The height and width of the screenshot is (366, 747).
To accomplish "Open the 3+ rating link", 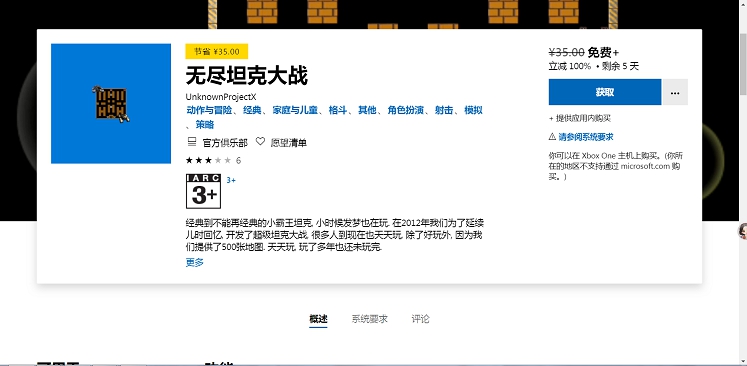I will pos(231,180).
